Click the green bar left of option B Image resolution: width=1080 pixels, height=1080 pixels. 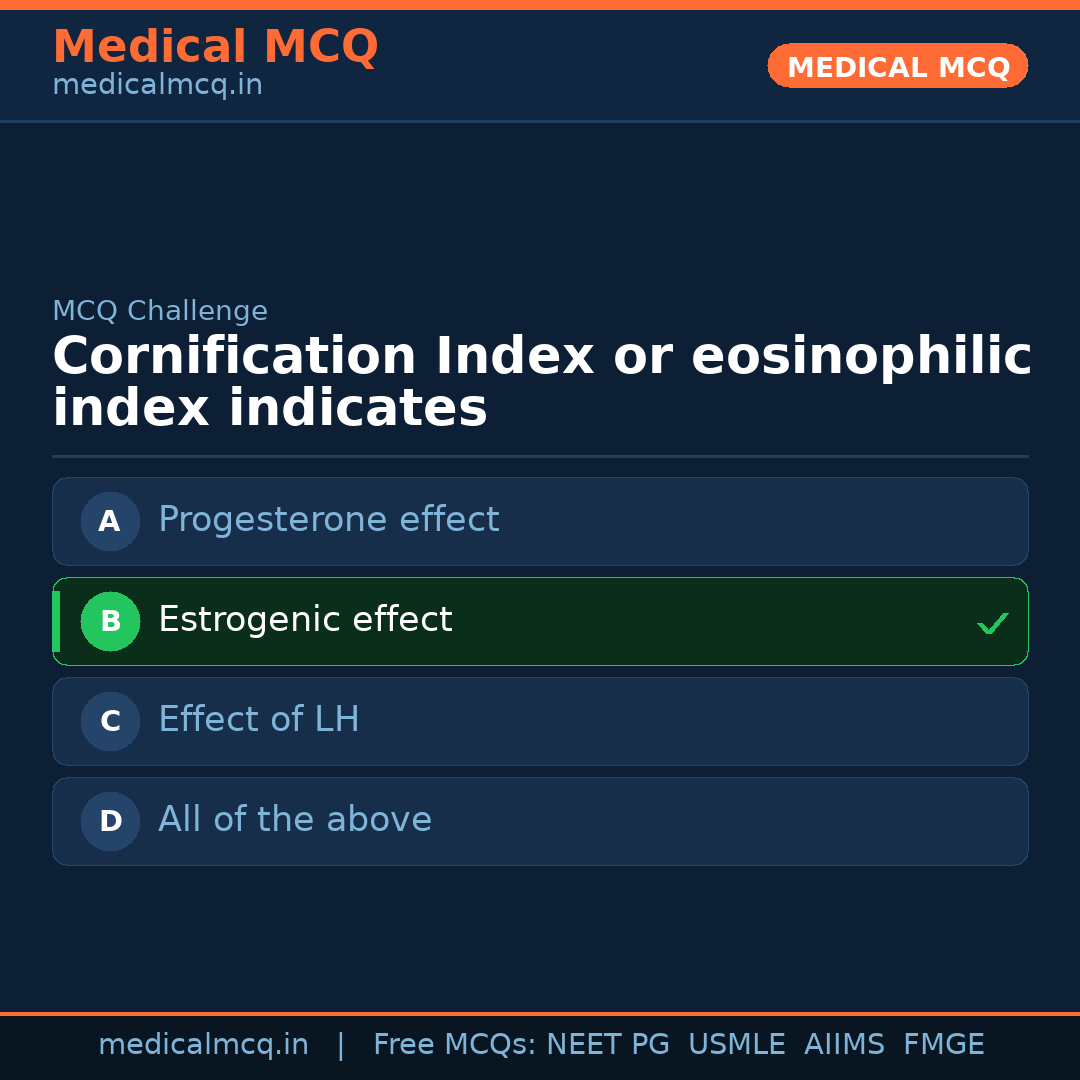(56, 621)
